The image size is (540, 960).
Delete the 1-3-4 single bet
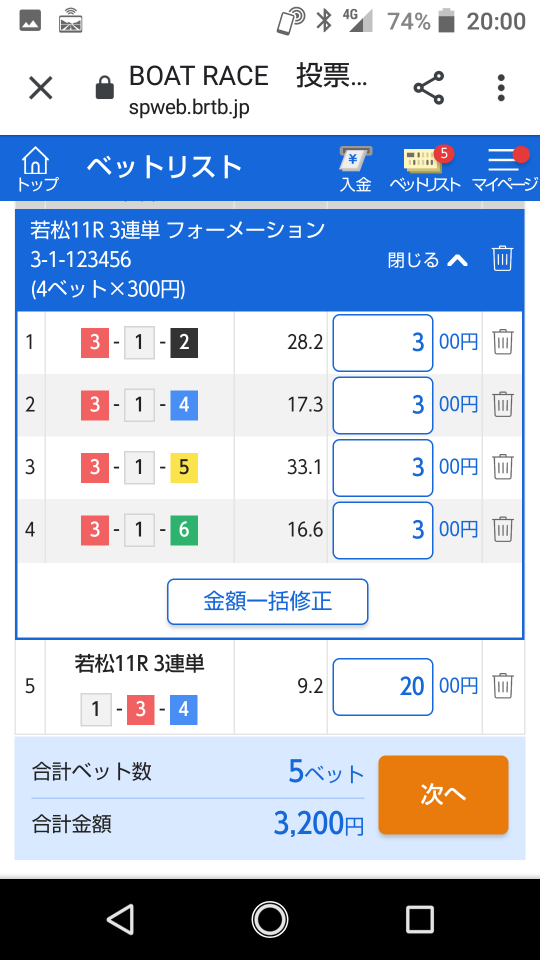point(503,686)
